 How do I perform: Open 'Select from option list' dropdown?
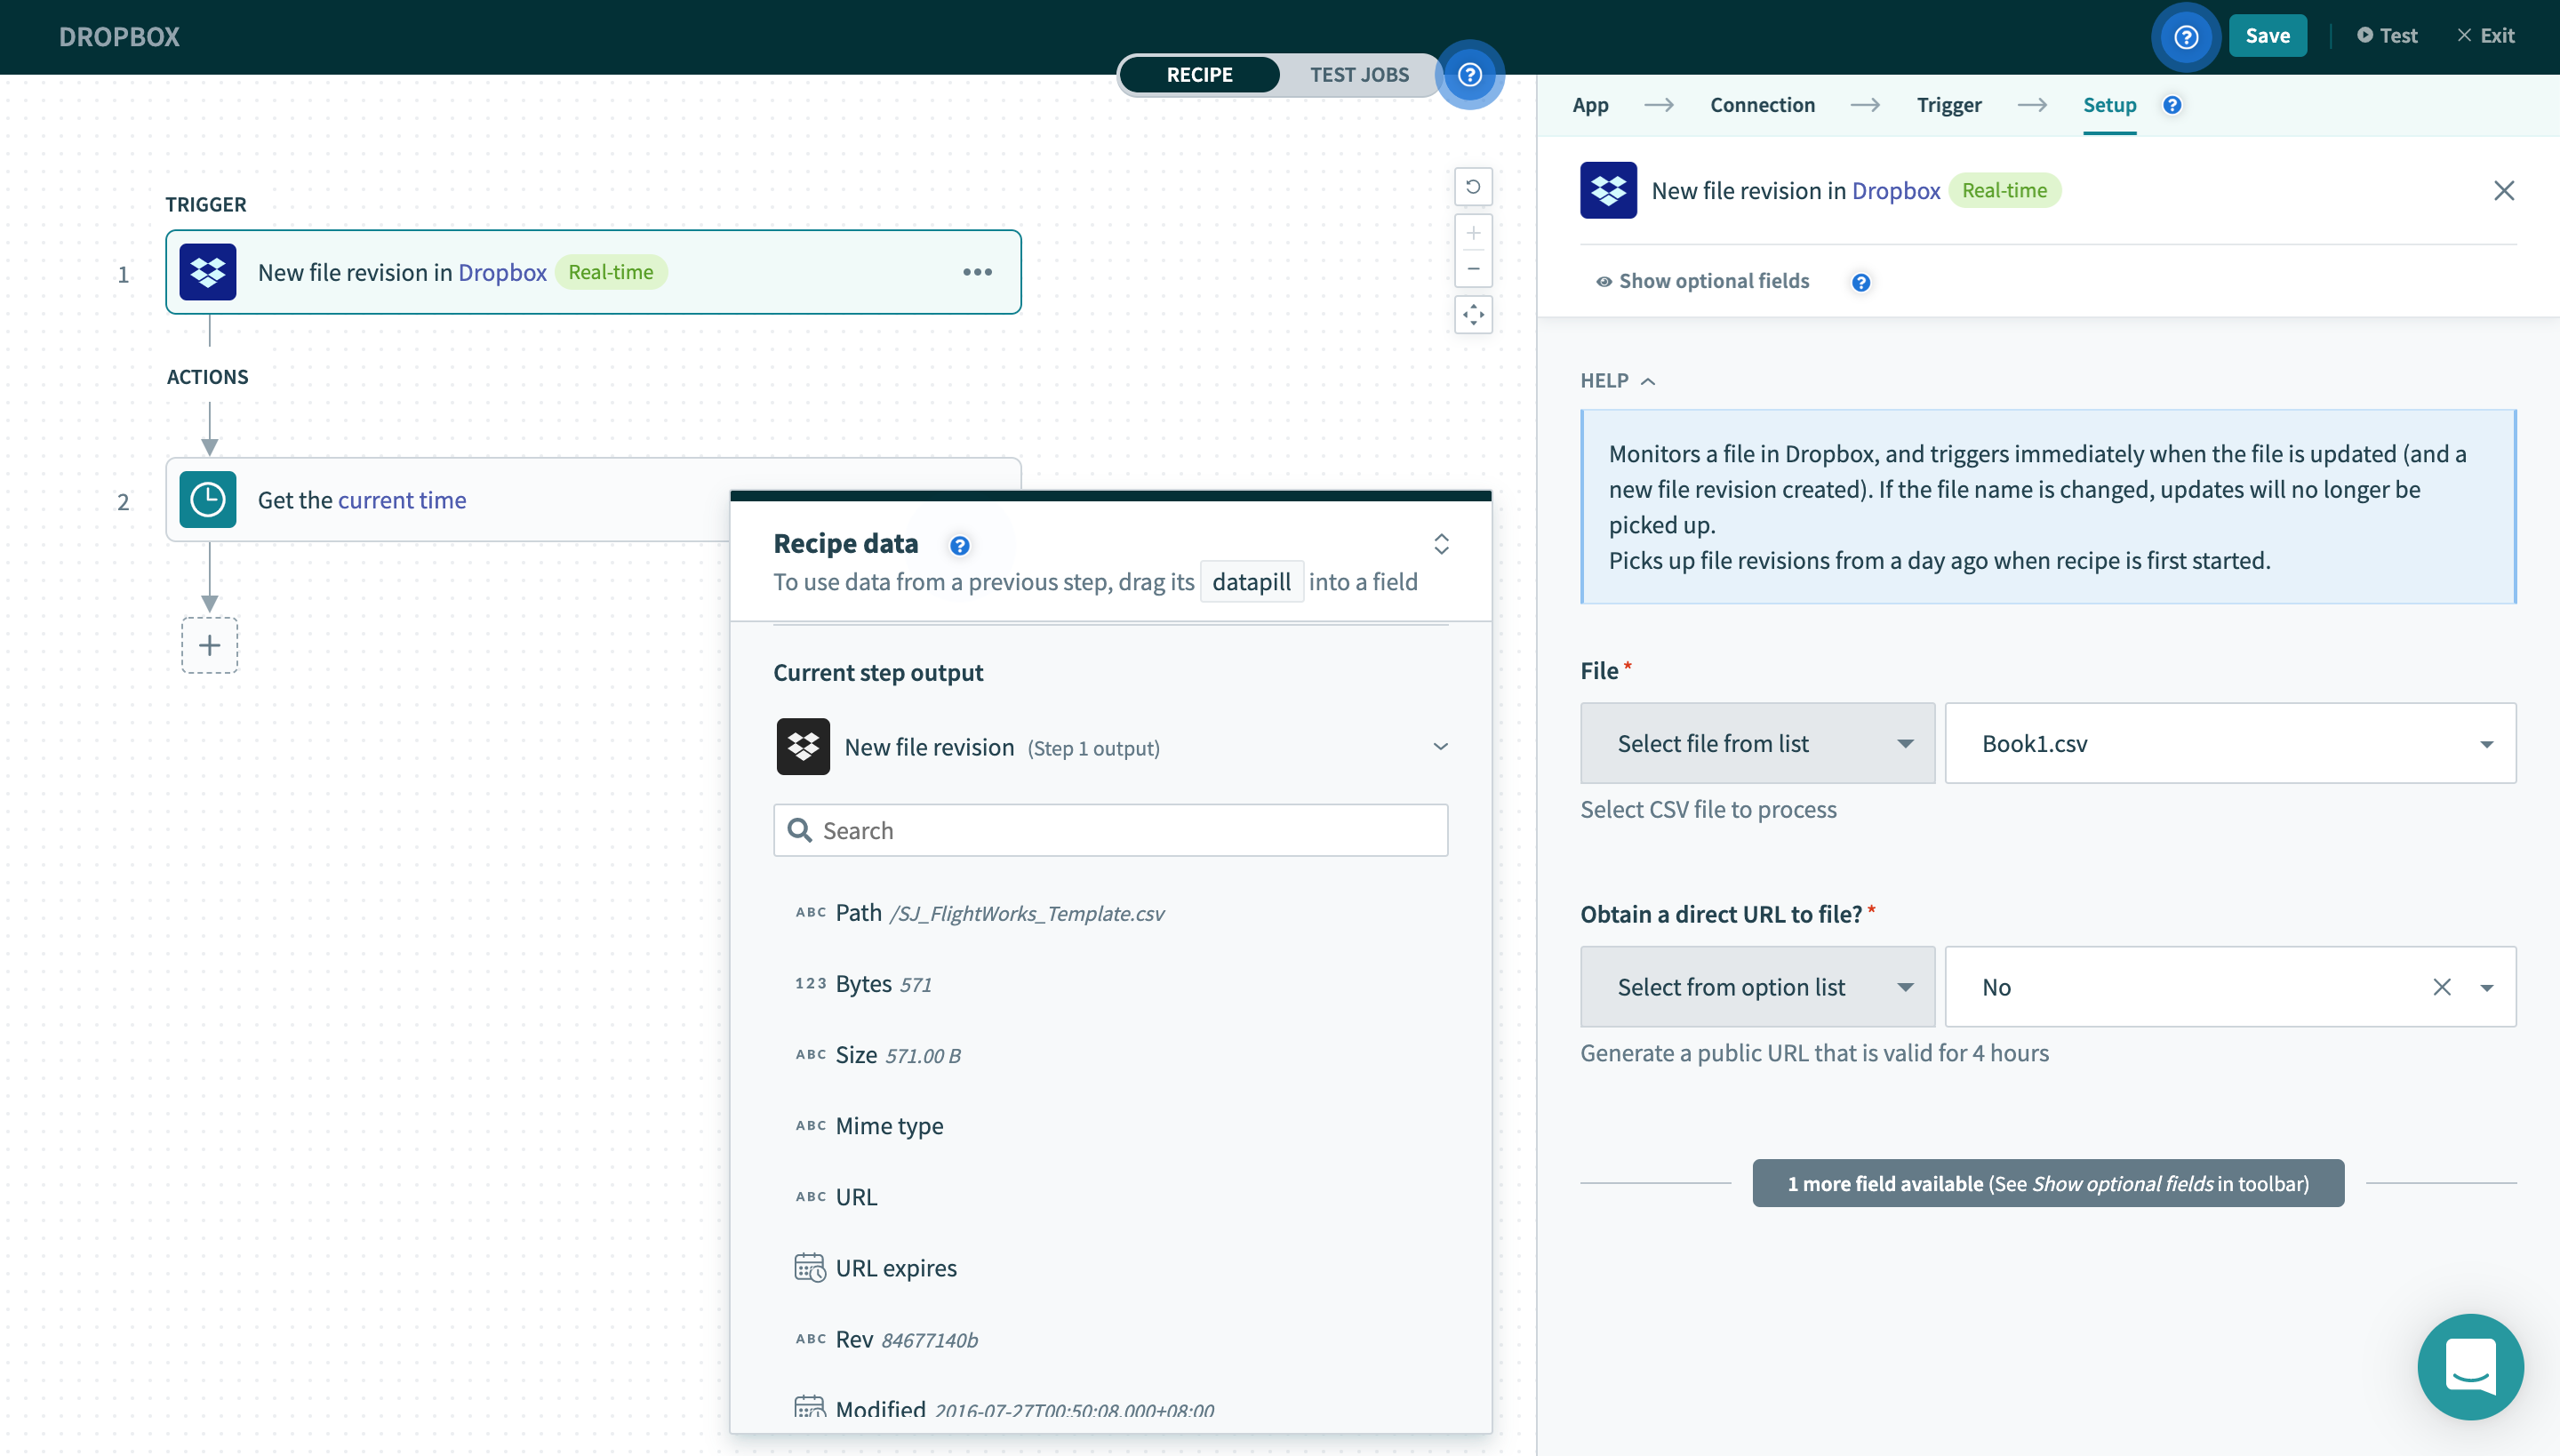click(1757, 987)
